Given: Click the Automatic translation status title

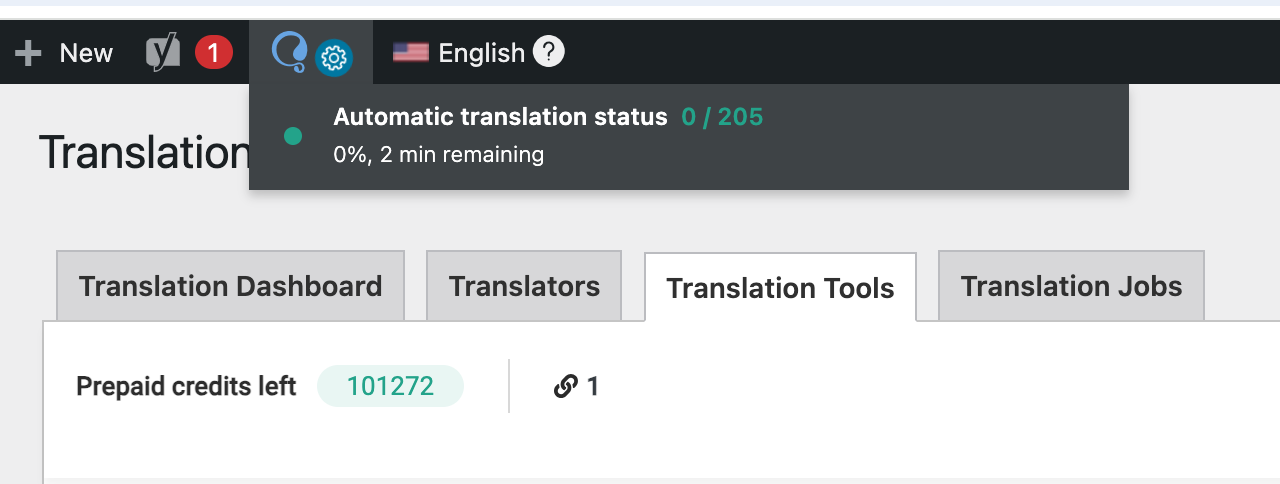Looking at the screenshot, I should click(x=500, y=117).
